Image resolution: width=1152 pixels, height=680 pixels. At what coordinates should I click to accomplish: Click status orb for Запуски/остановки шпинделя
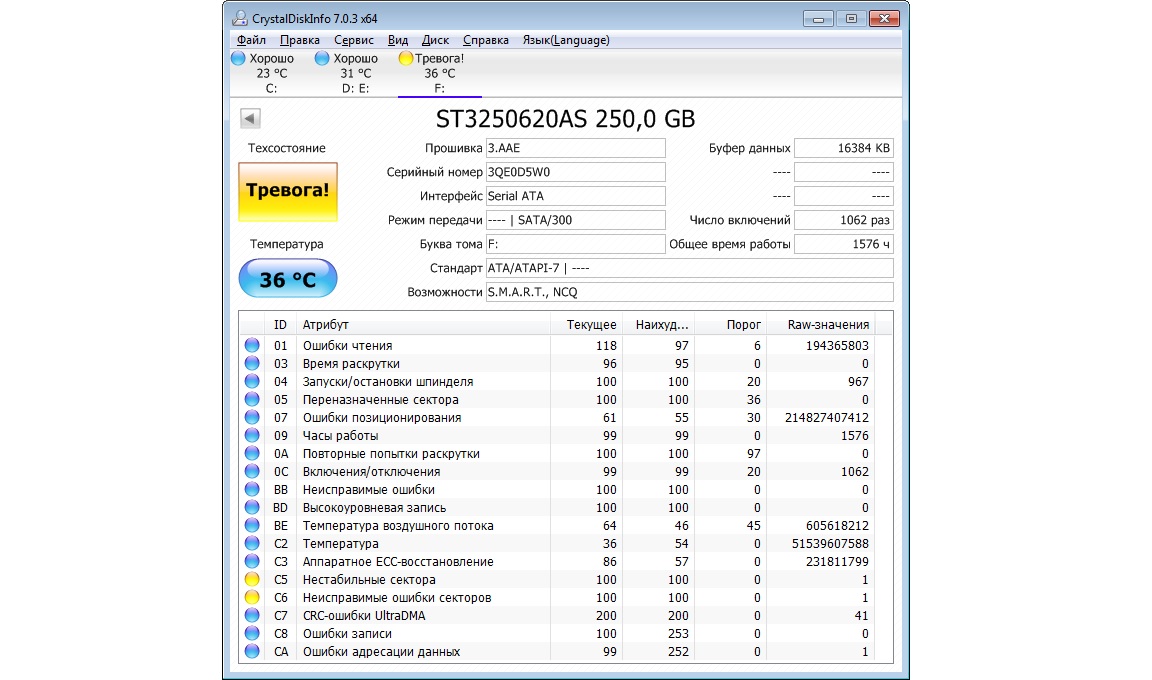click(252, 381)
